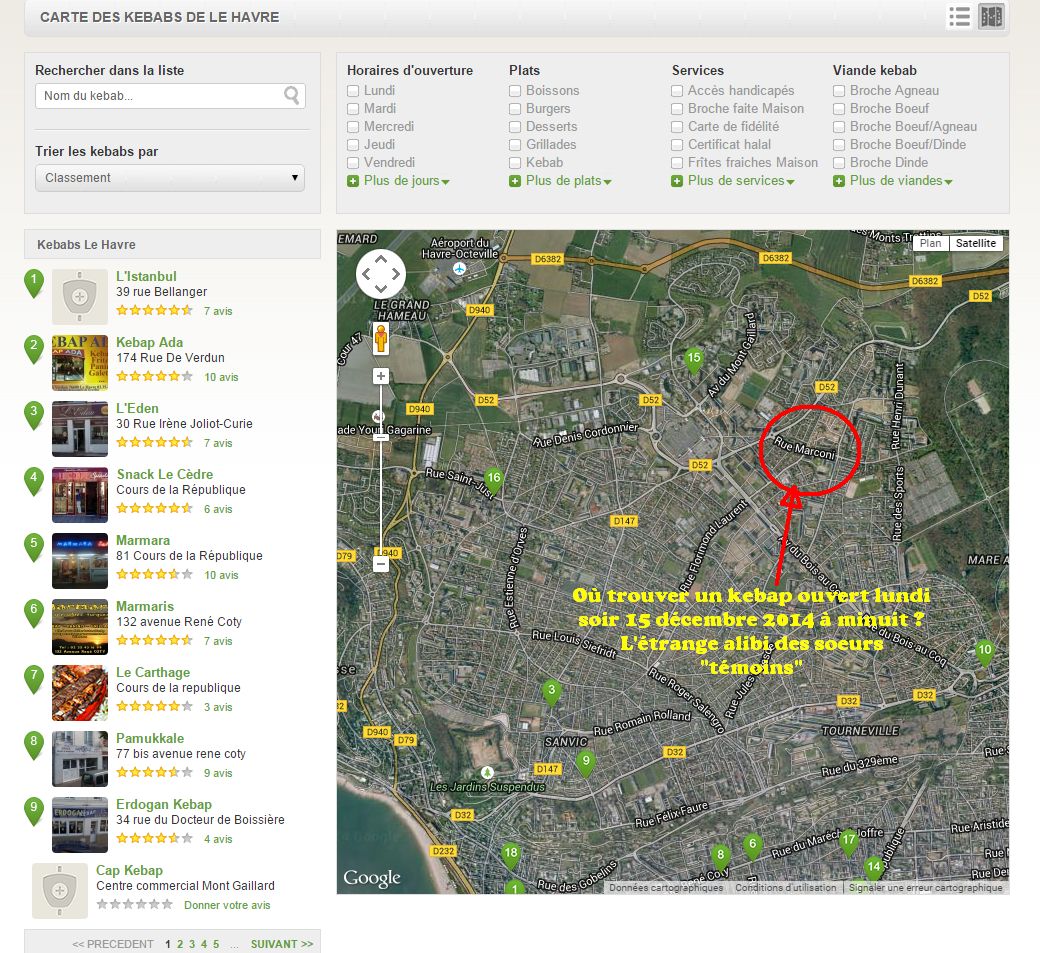Screen dimensions: 1040x953
Task: Click map pan control
Action: [x=381, y=273]
